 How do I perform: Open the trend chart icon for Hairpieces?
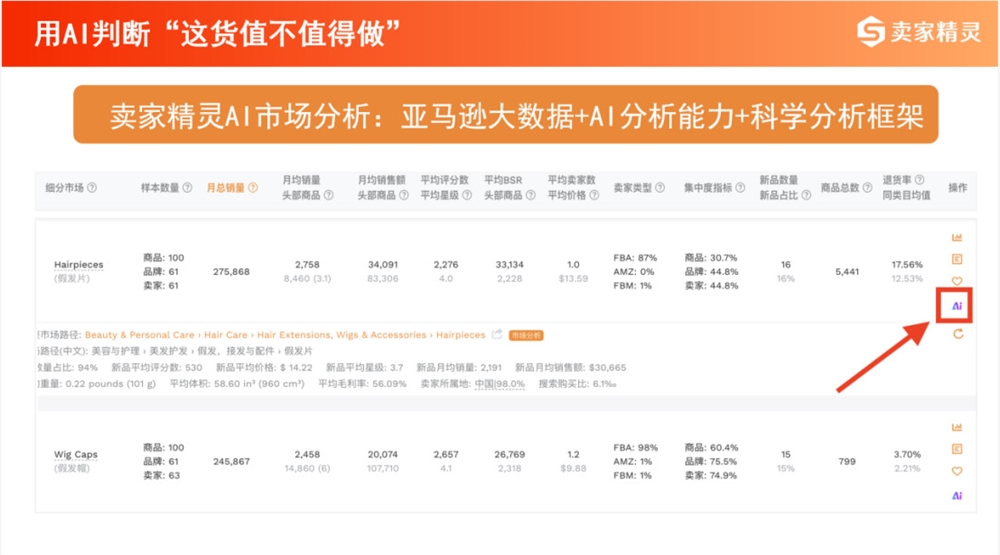[x=957, y=237]
